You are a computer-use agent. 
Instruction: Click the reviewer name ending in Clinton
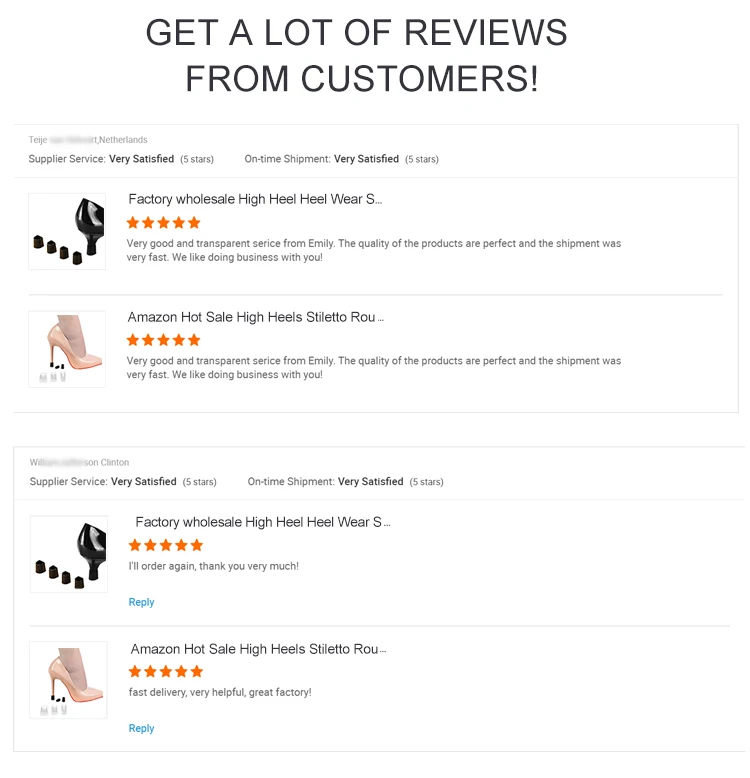tap(79, 462)
